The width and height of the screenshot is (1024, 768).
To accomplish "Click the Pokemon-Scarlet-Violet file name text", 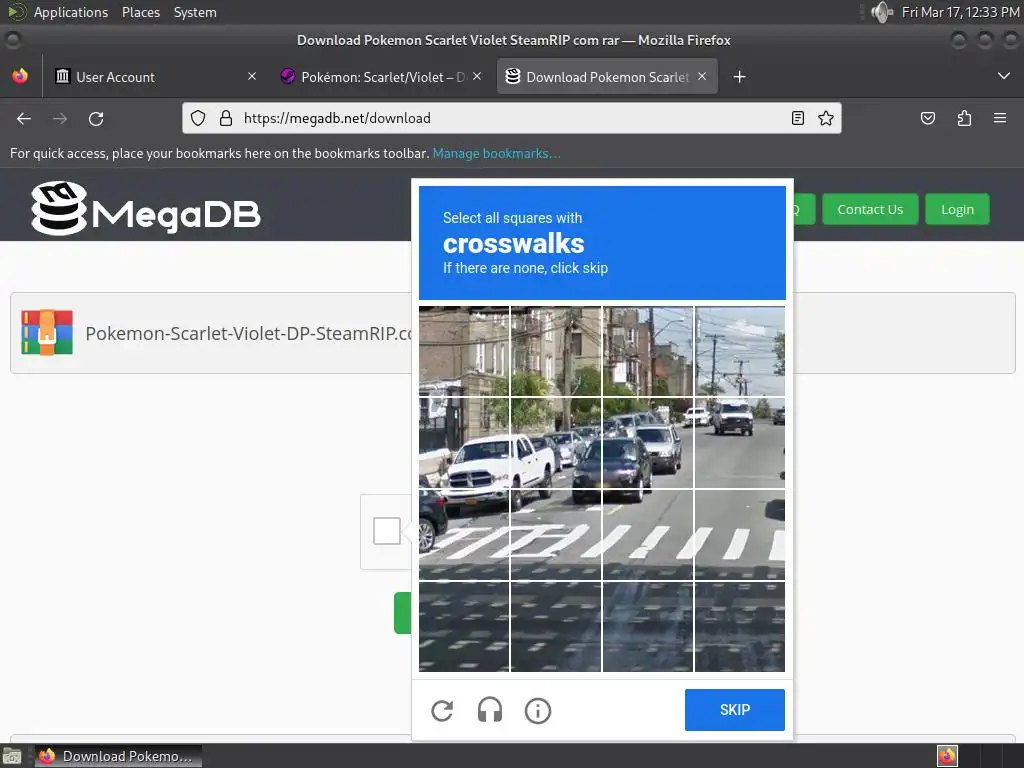I will pyautogui.click(x=248, y=334).
